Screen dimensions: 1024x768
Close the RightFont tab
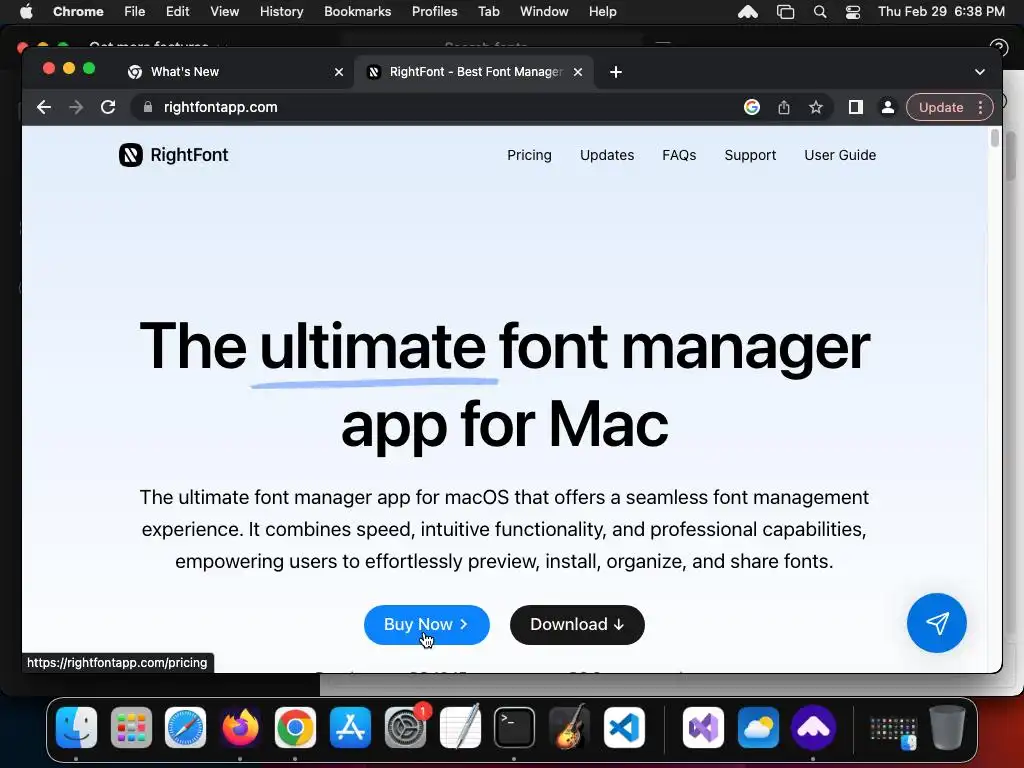coord(578,72)
